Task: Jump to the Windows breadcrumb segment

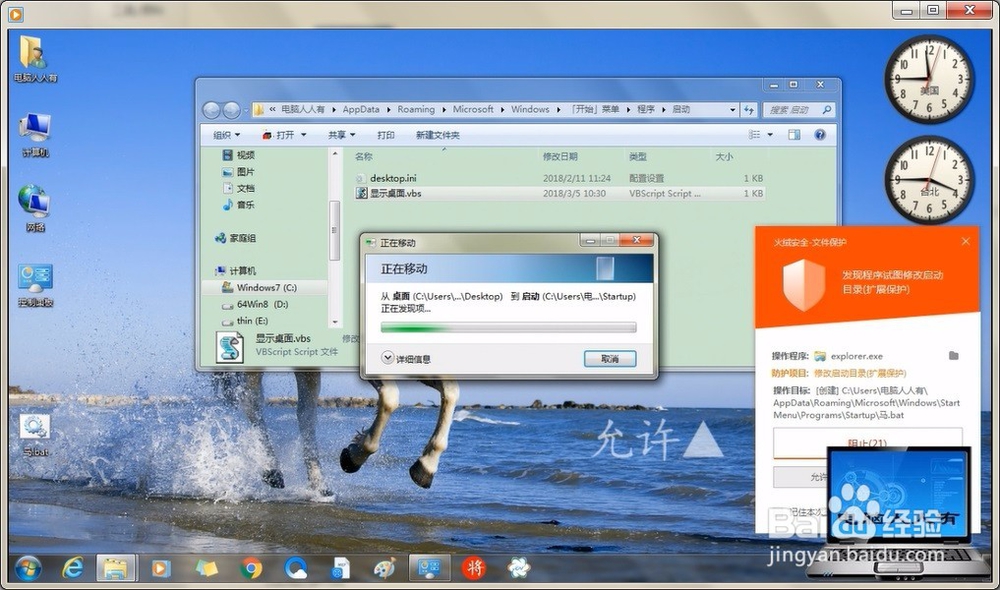Action: [529, 110]
